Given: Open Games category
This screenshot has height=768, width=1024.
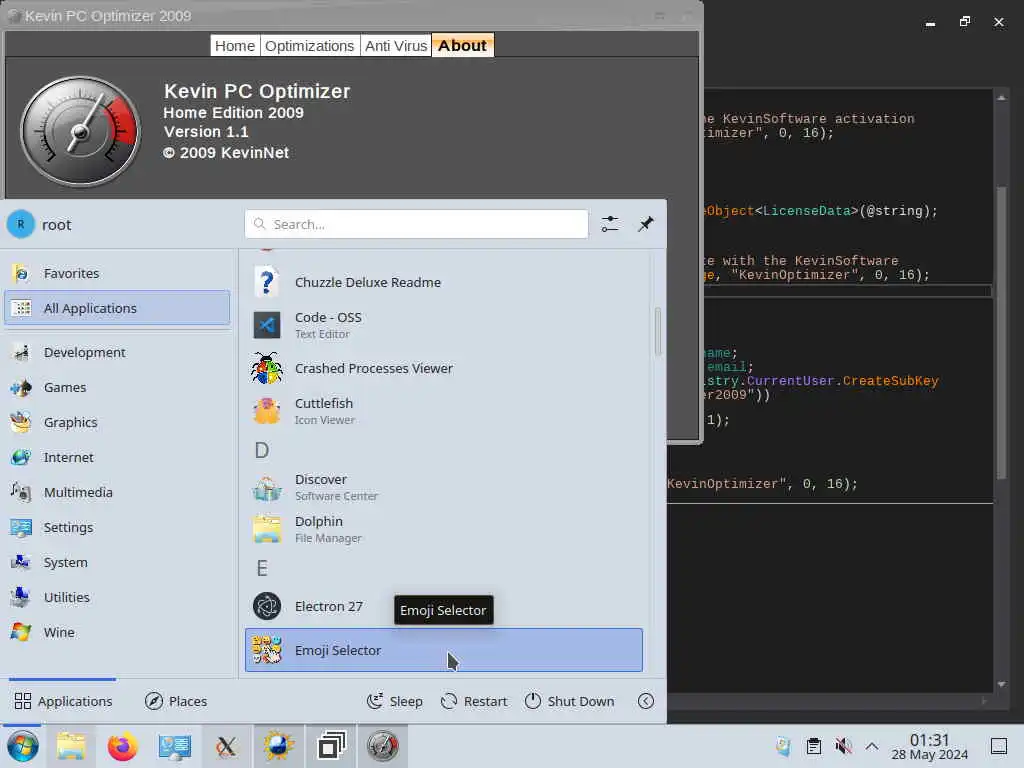Looking at the screenshot, I should tap(118, 387).
